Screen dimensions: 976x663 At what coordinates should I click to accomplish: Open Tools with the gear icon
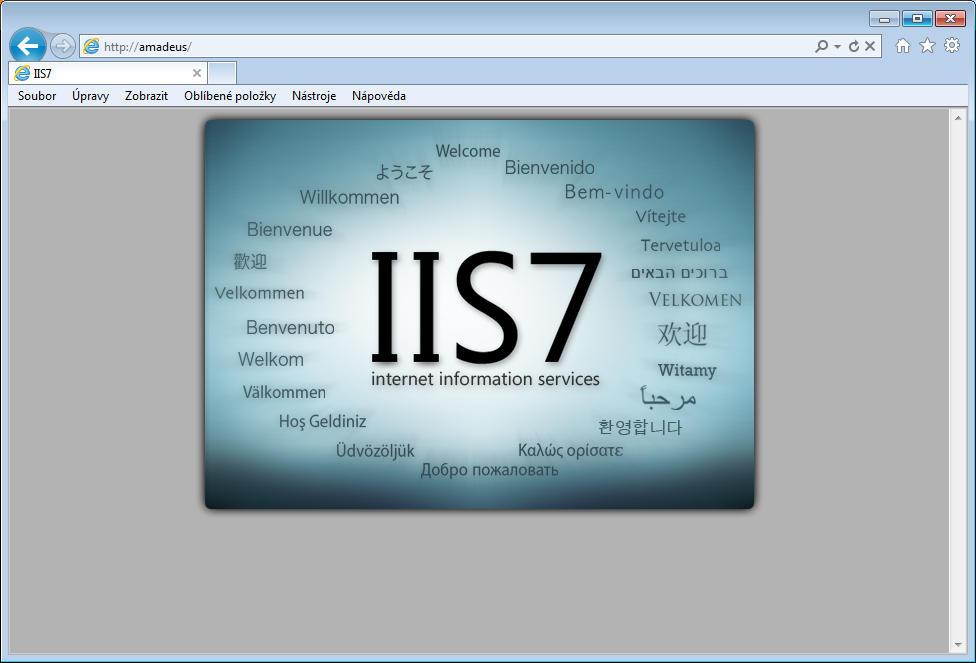tap(952, 45)
